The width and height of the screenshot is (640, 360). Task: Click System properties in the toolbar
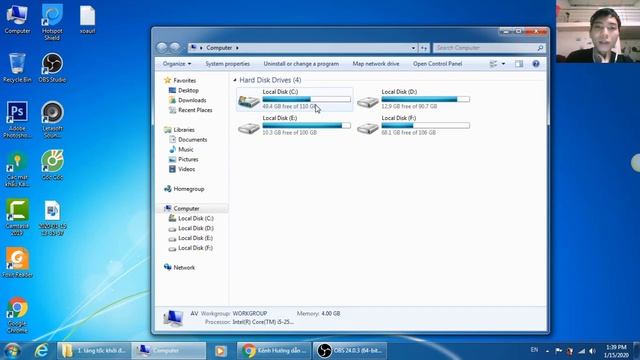(x=227, y=64)
